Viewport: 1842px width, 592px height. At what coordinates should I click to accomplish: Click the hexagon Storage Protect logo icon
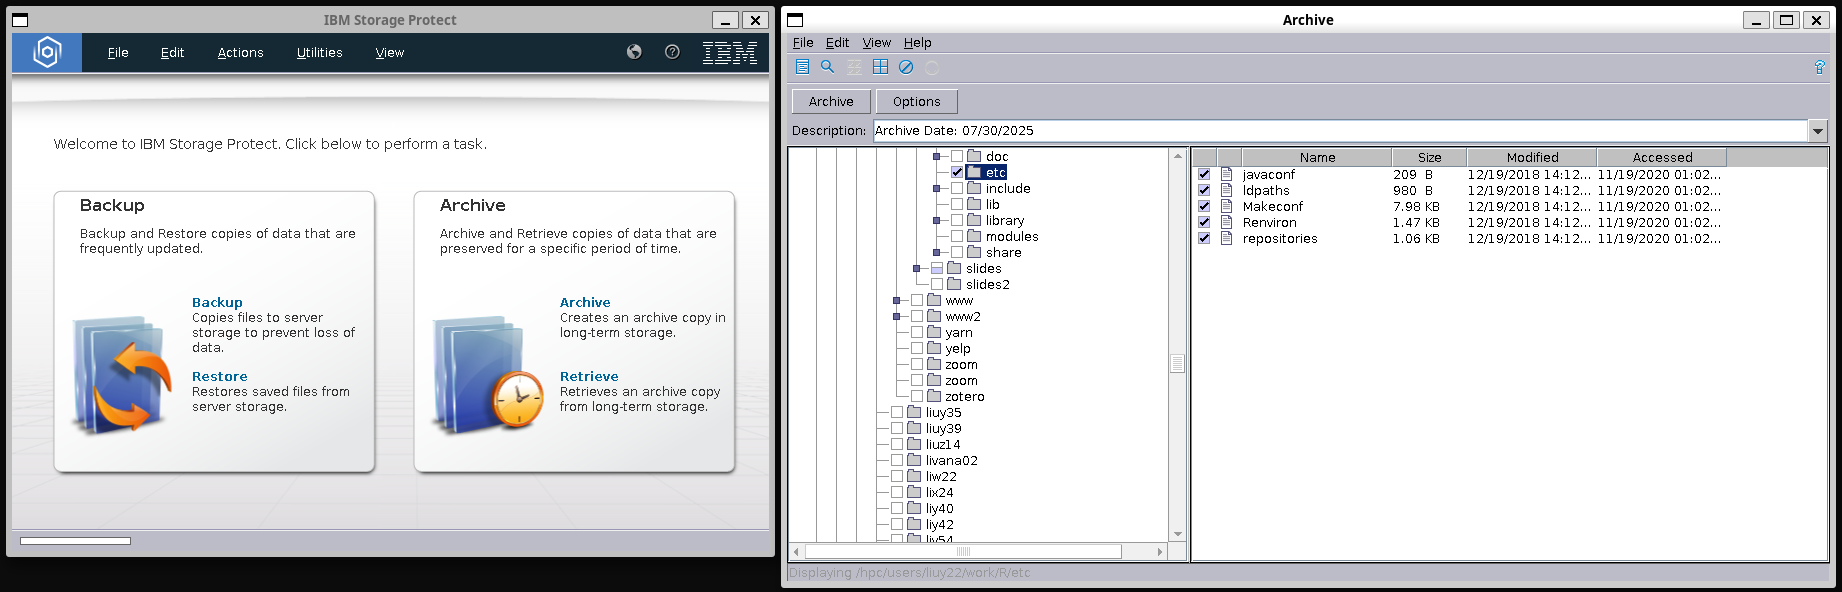coord(47,52)
